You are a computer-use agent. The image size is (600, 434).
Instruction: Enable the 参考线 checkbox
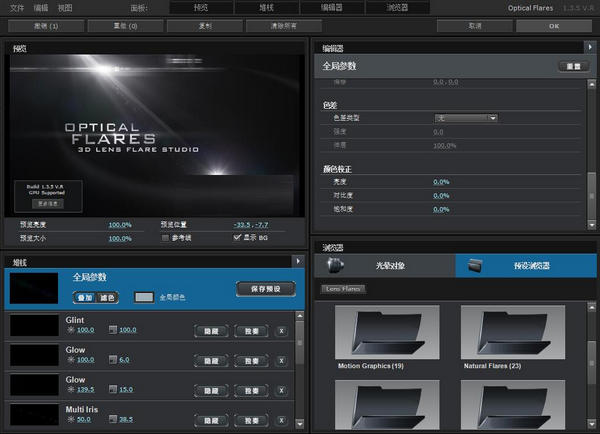pyautogui.click(x=165, y=238)
